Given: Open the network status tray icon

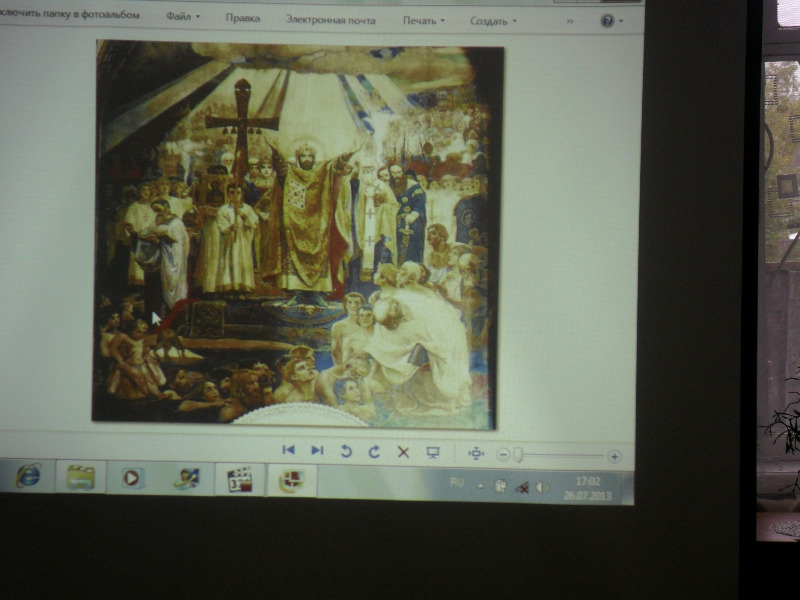Looking at the screenshot, I should [521, 488].
